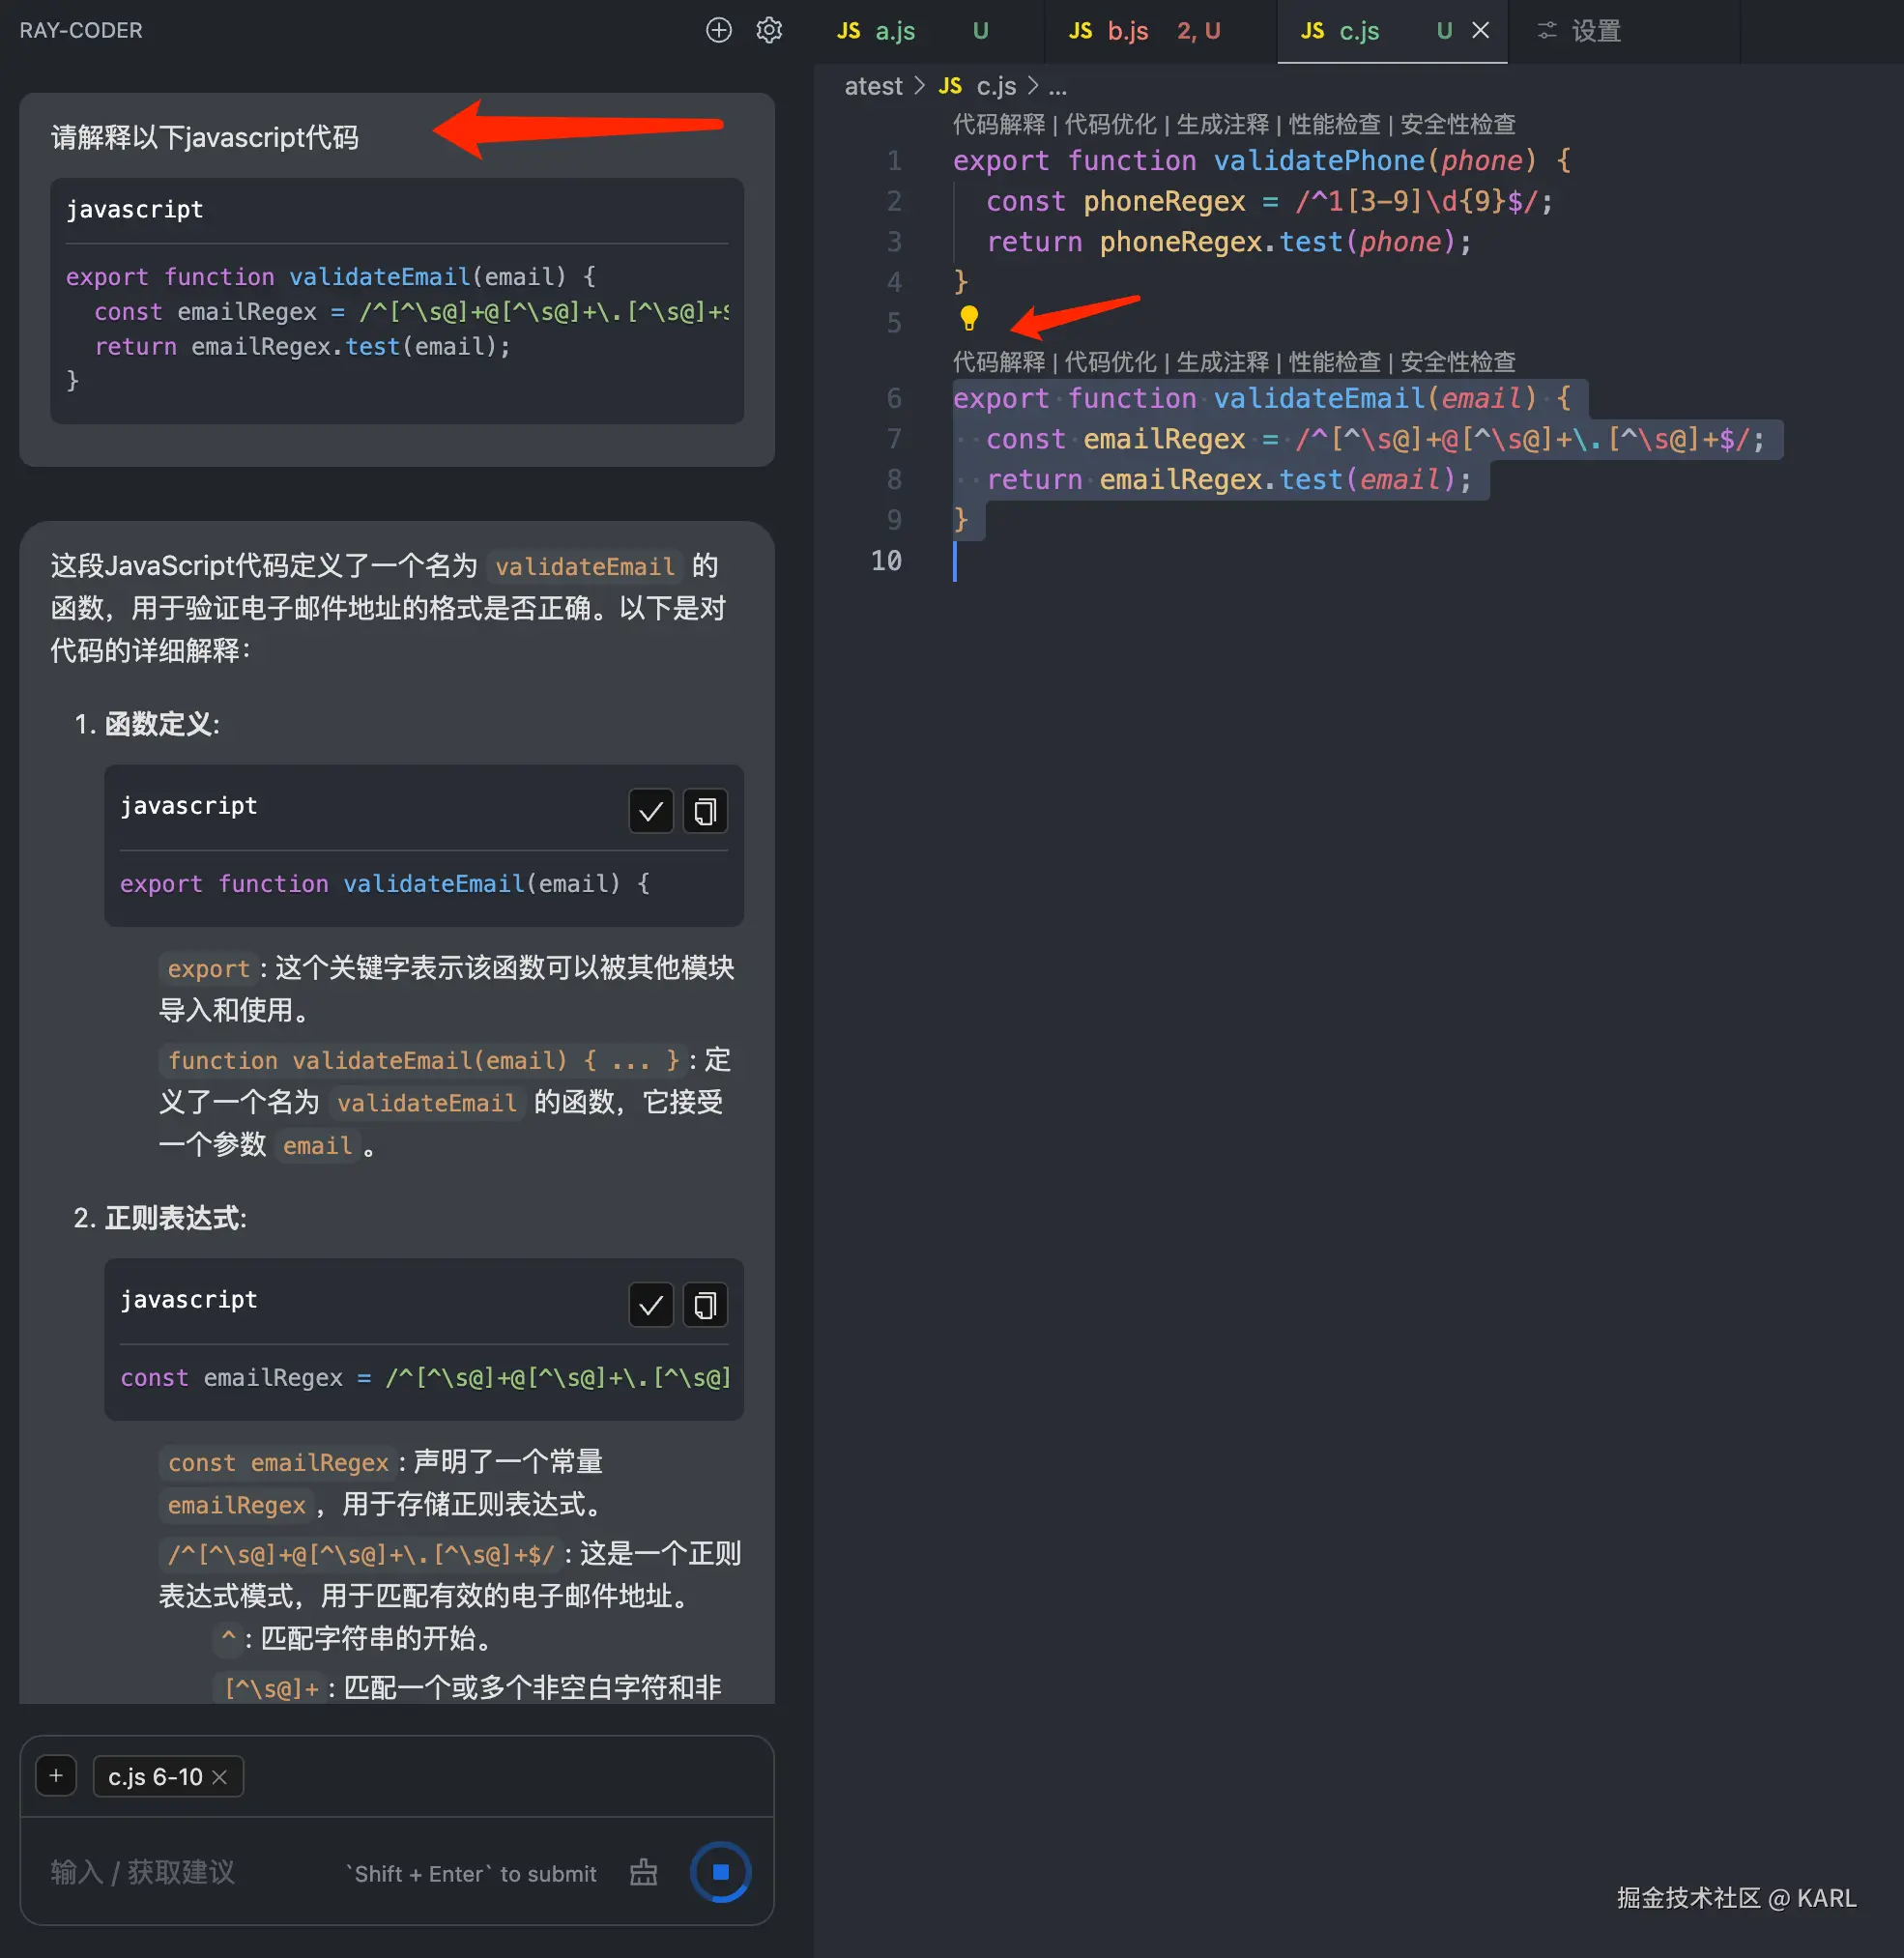Switch to the a.js tab

[894, 31]
